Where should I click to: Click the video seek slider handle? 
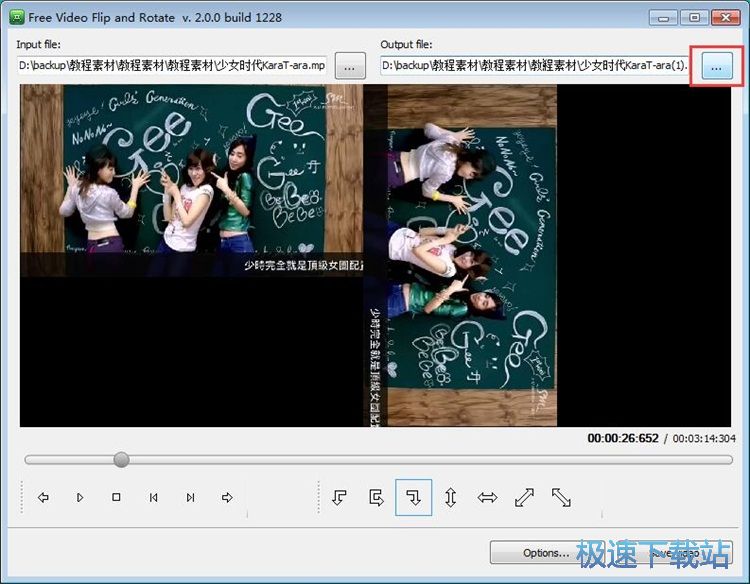[121, 459]
